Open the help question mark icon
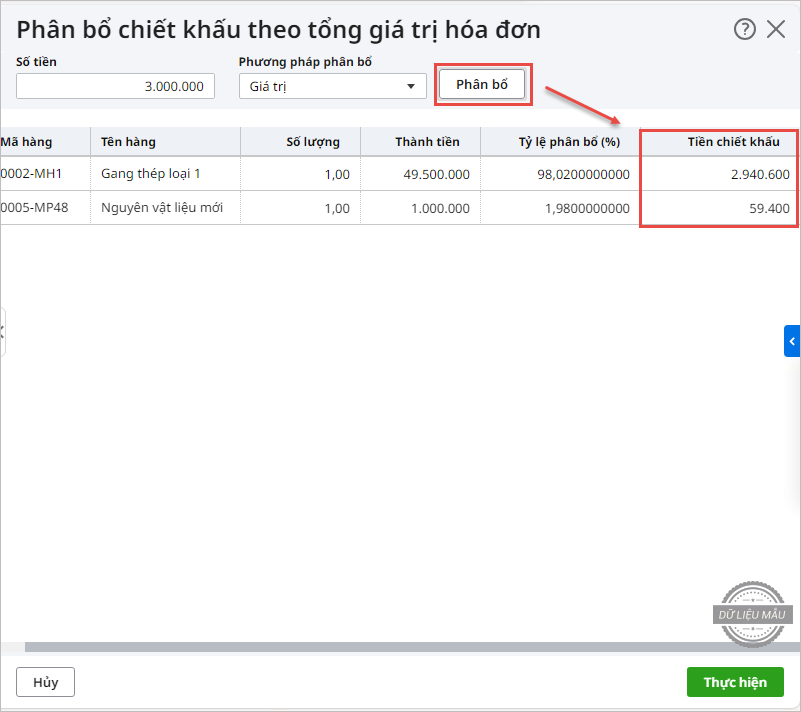Image resolution: width=801 pixels, height=712 pixels. (x=744, y=29)
